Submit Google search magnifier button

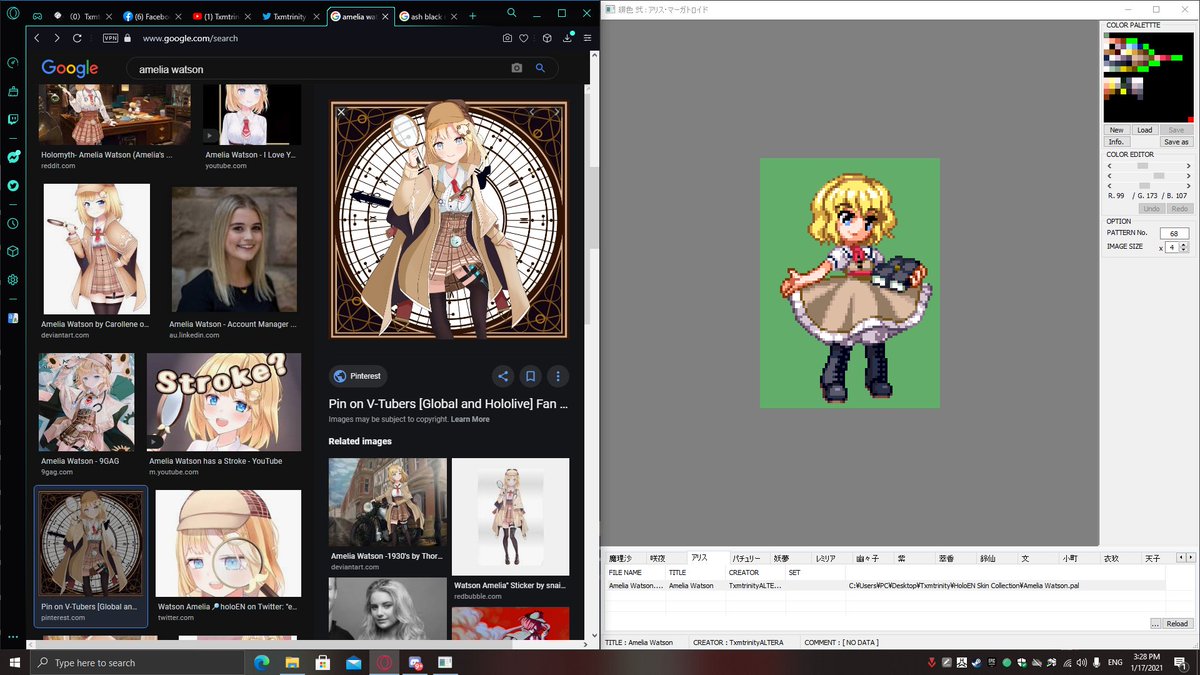coord(540,68)
